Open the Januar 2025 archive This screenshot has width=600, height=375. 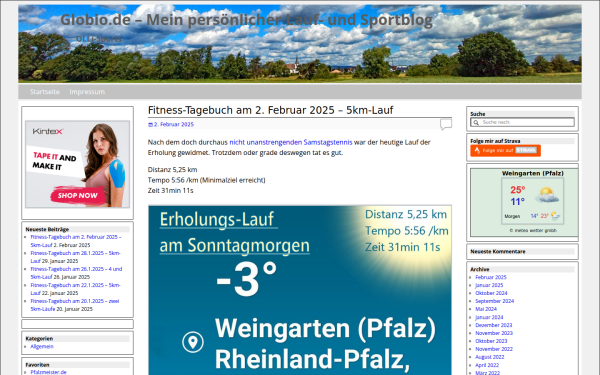coord(489,285)
